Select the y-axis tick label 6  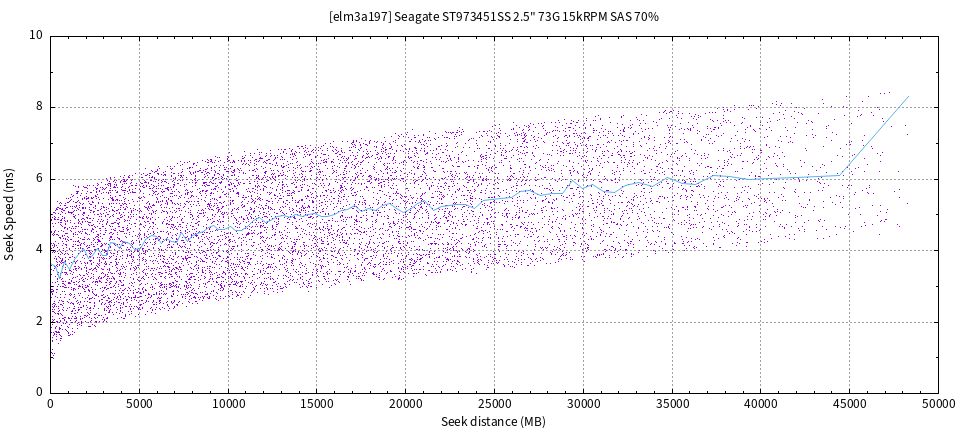[39, 179]
